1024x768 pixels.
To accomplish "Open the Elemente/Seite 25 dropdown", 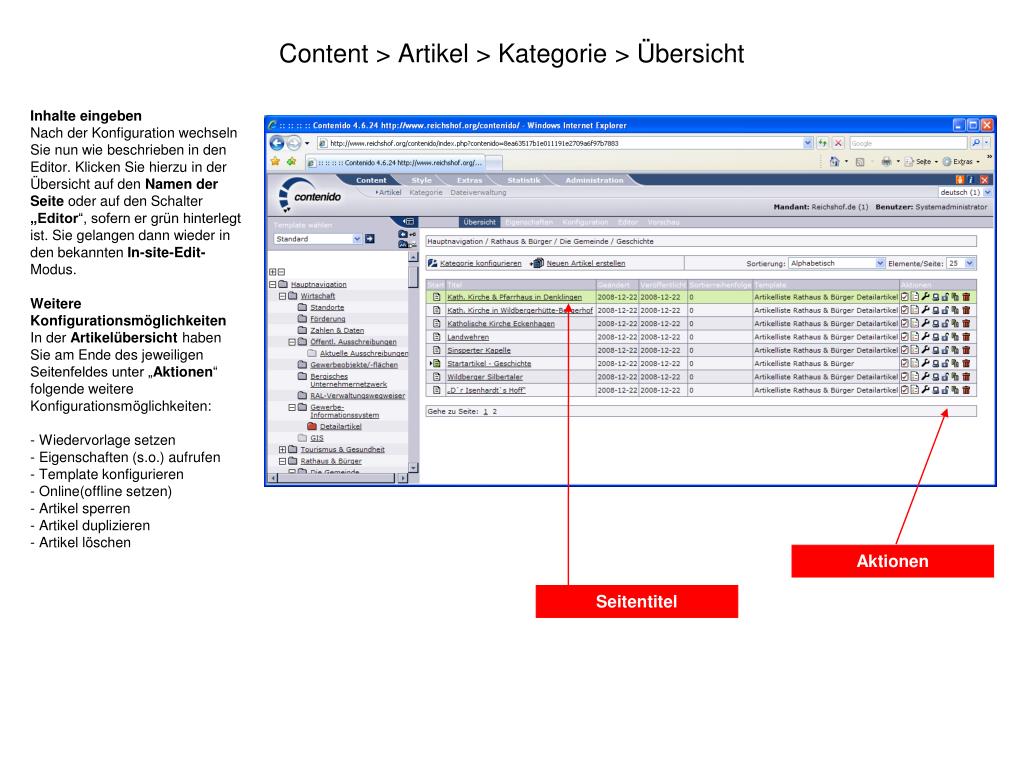I will pos(961,263).
